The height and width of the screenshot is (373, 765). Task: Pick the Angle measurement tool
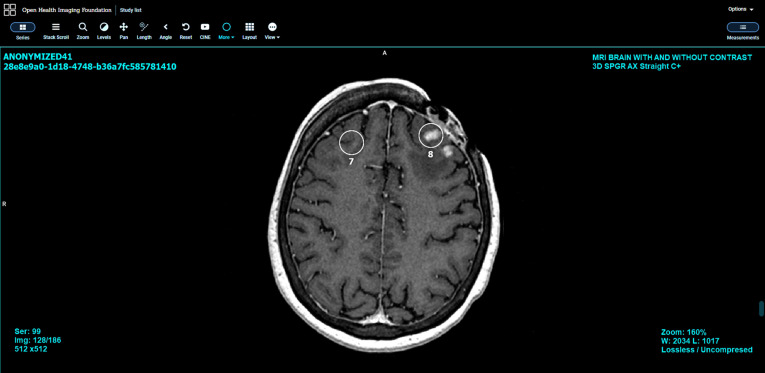pyautogui.click(x=166, y=31)
